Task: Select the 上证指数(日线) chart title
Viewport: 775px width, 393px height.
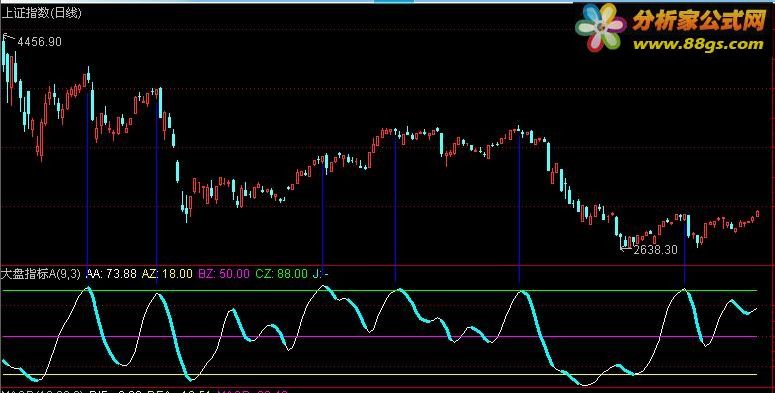Action: (42, 13)
